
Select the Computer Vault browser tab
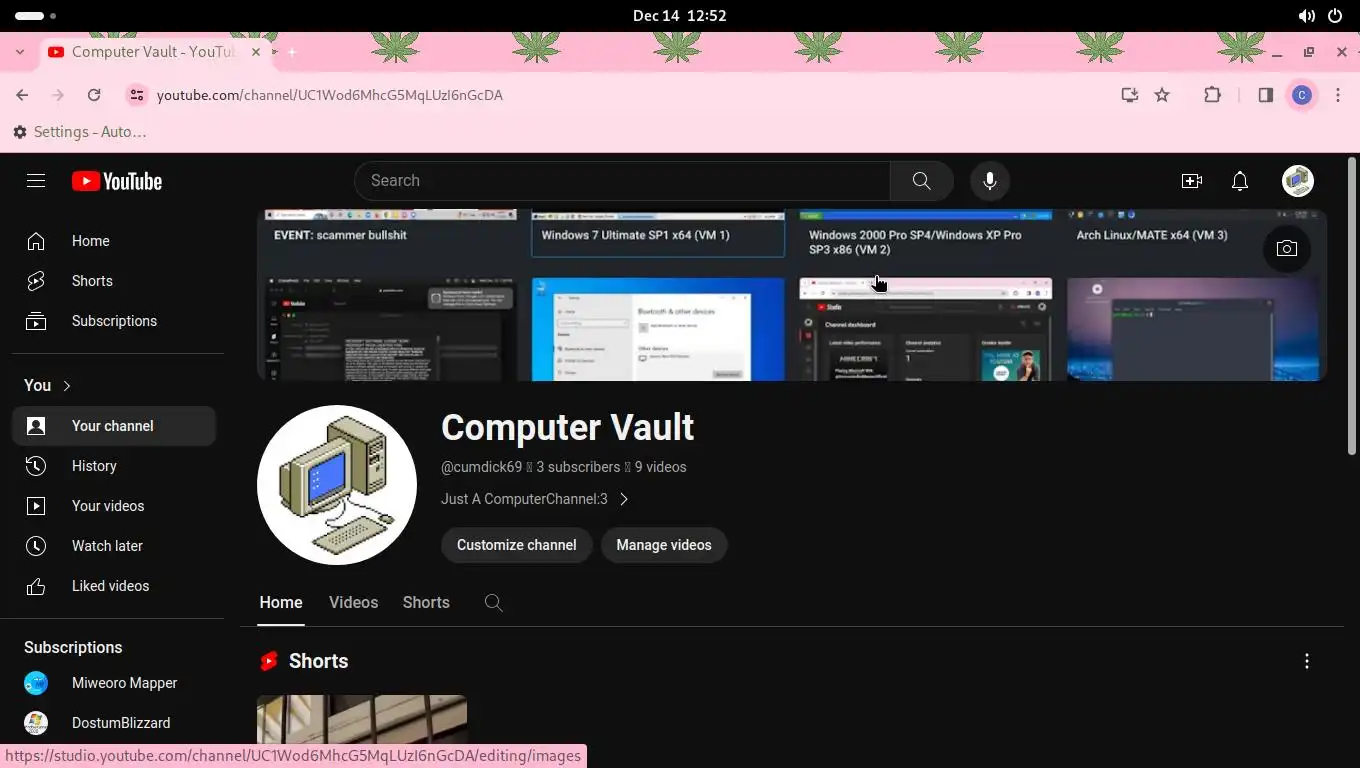pyautogui.click(x=155, y=52)
